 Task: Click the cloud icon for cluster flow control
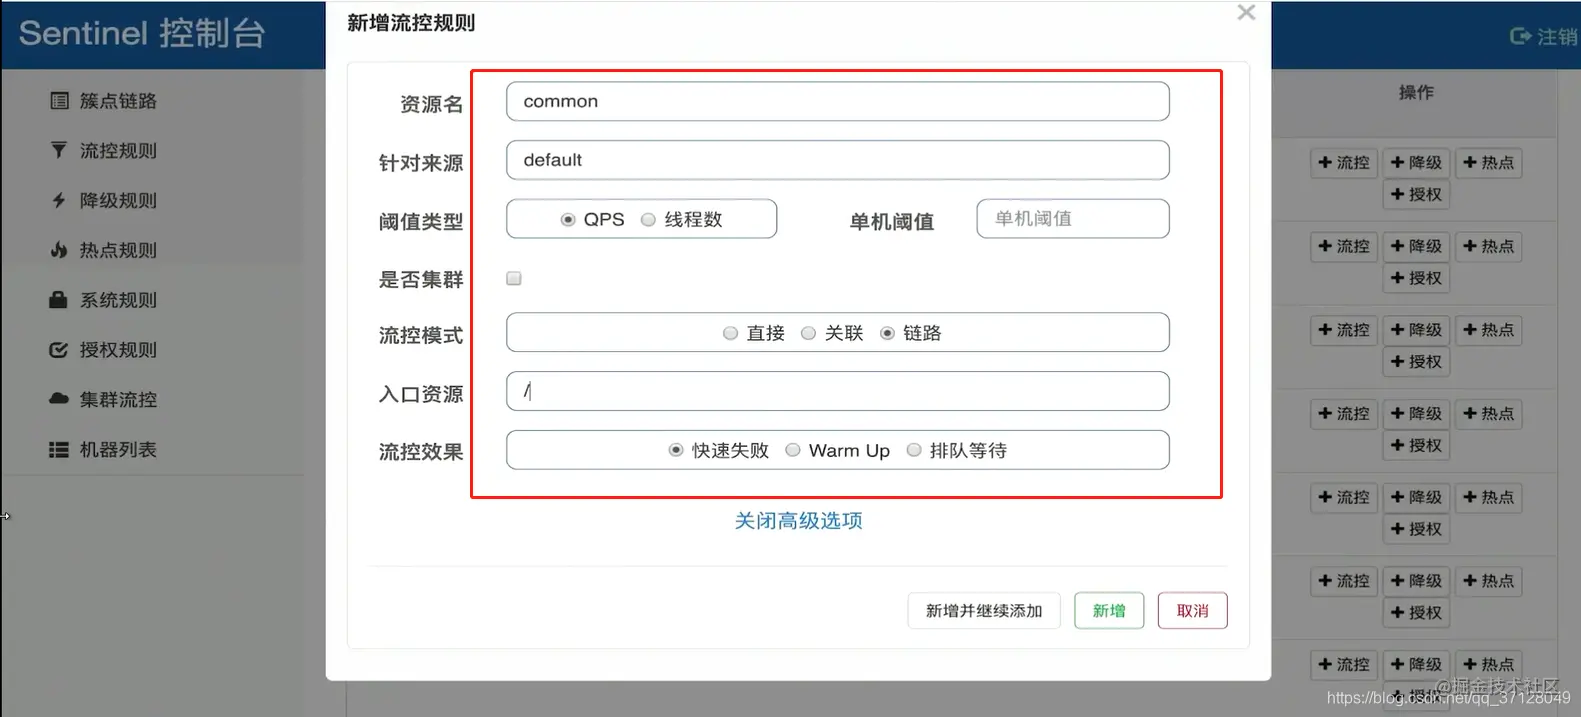[59, 398]
